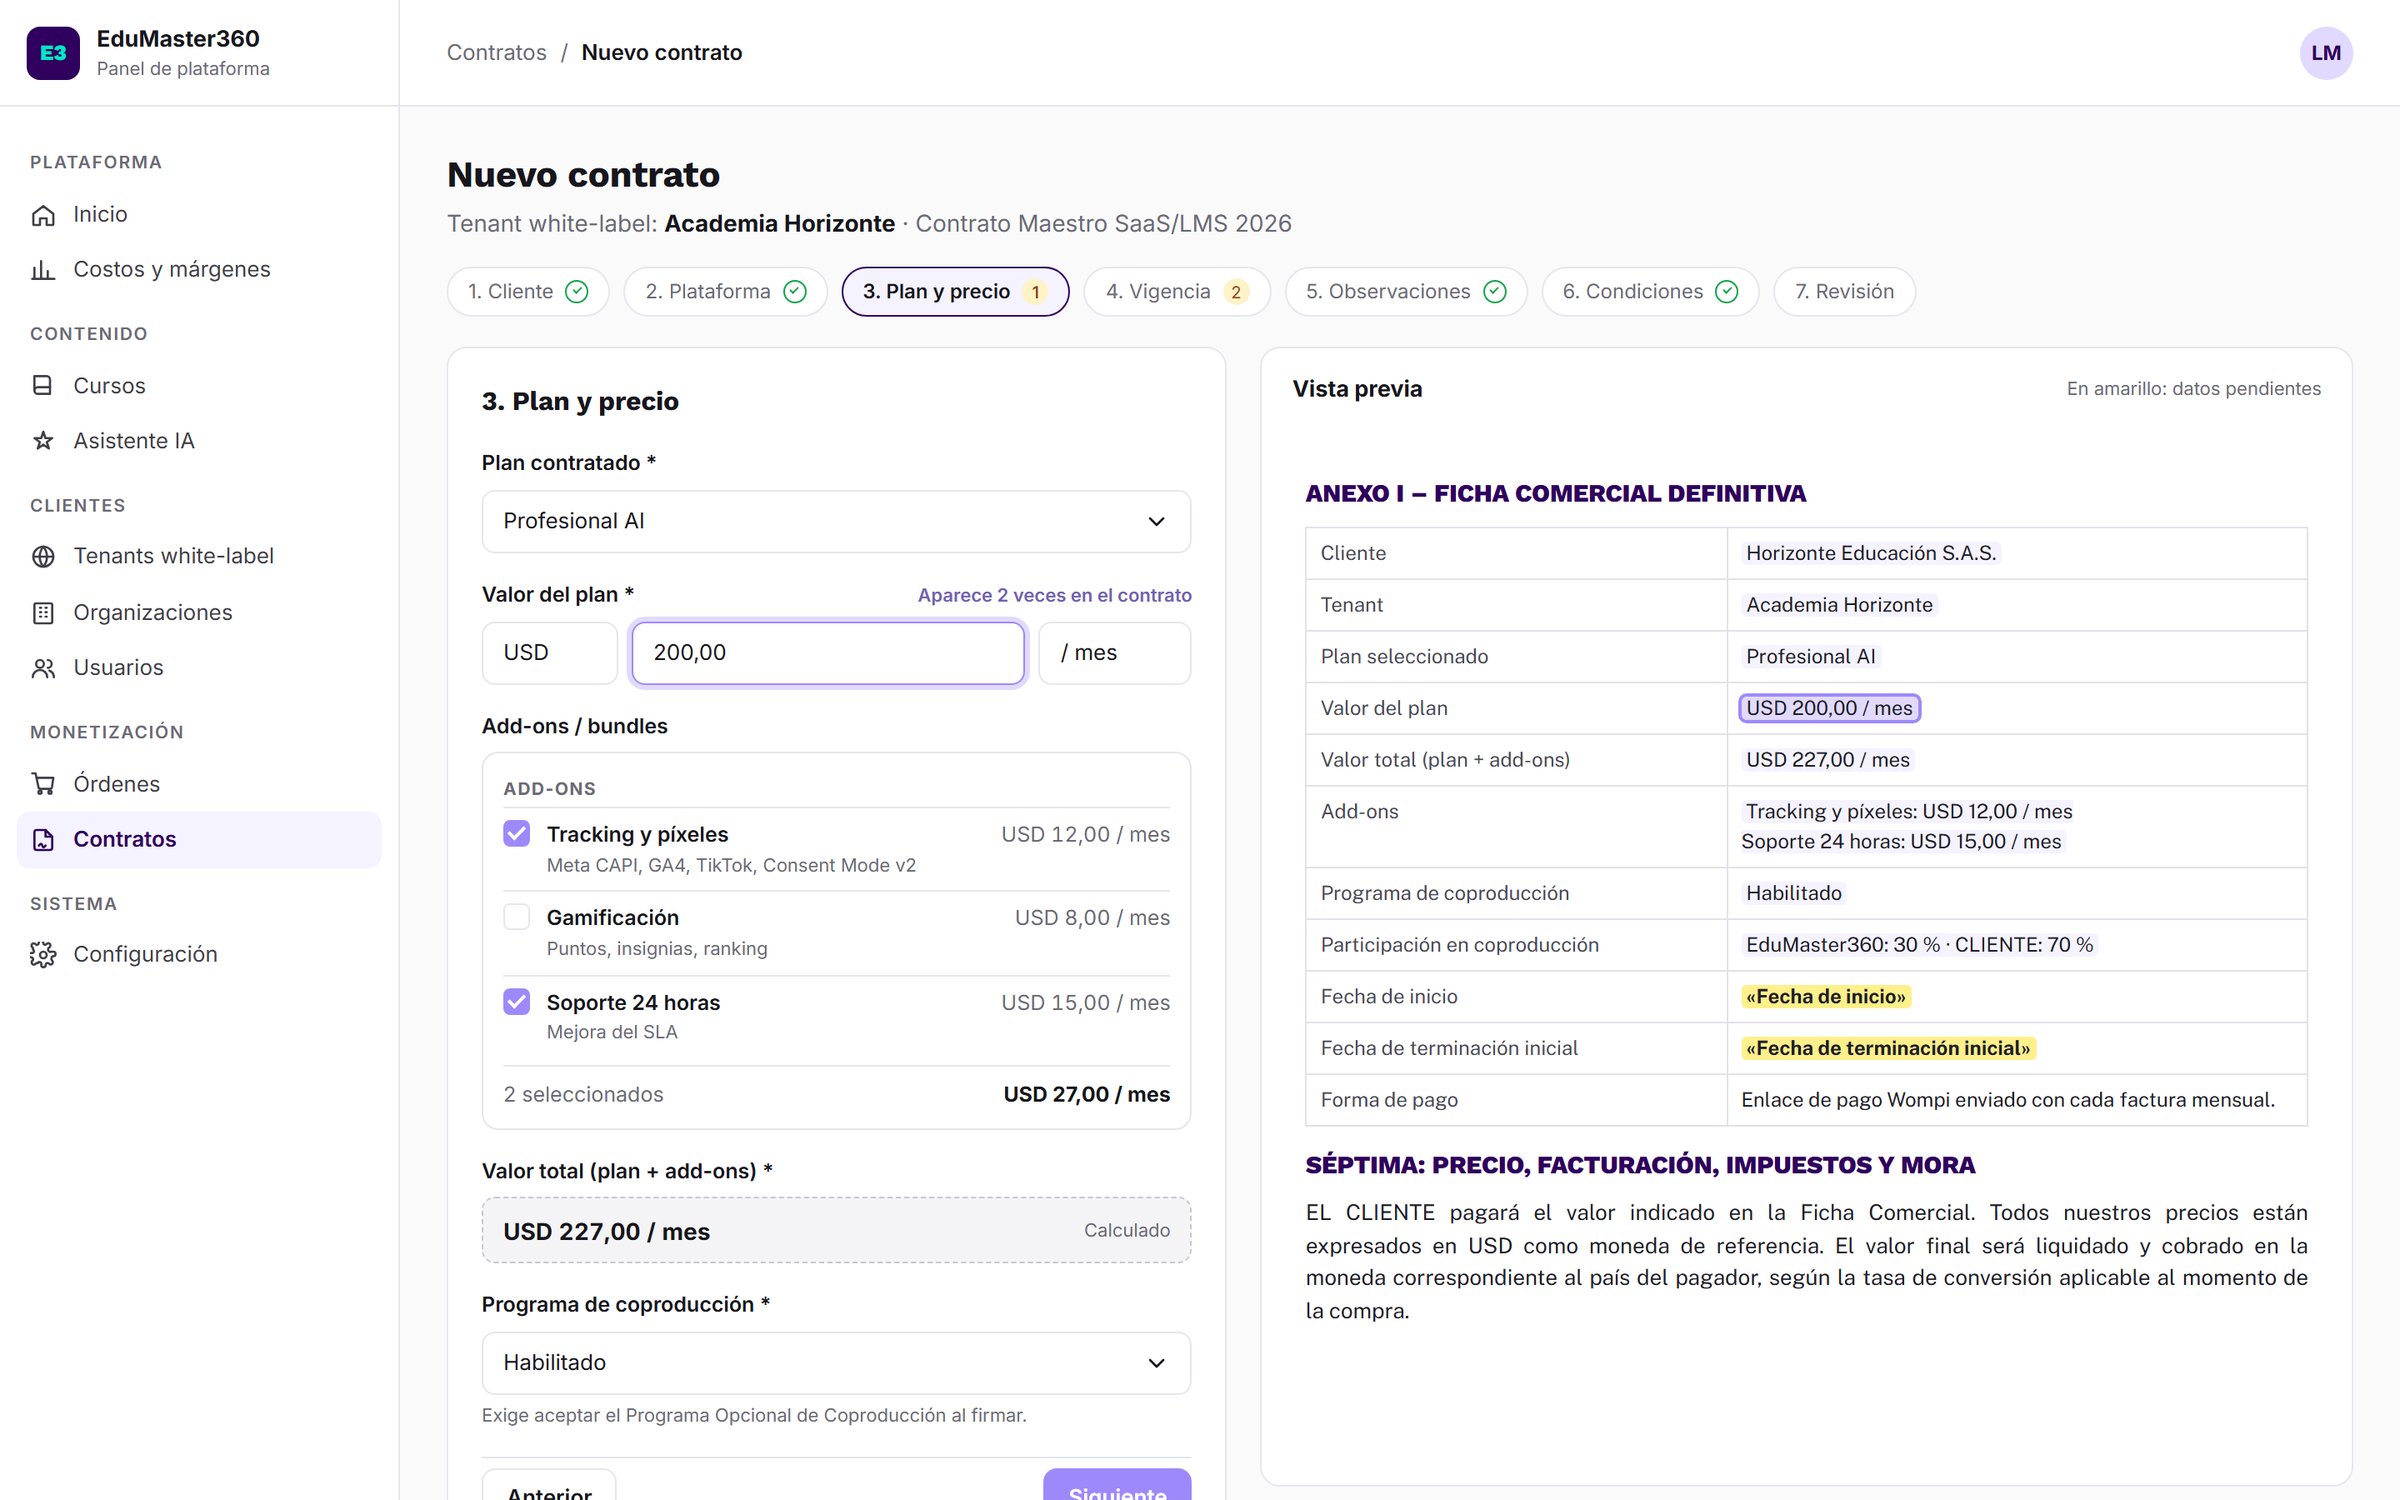Viewport: 2400px width, 1500px height.
Task: Click the Tenants white-label globe icon
Action: (x=43, y=557)
